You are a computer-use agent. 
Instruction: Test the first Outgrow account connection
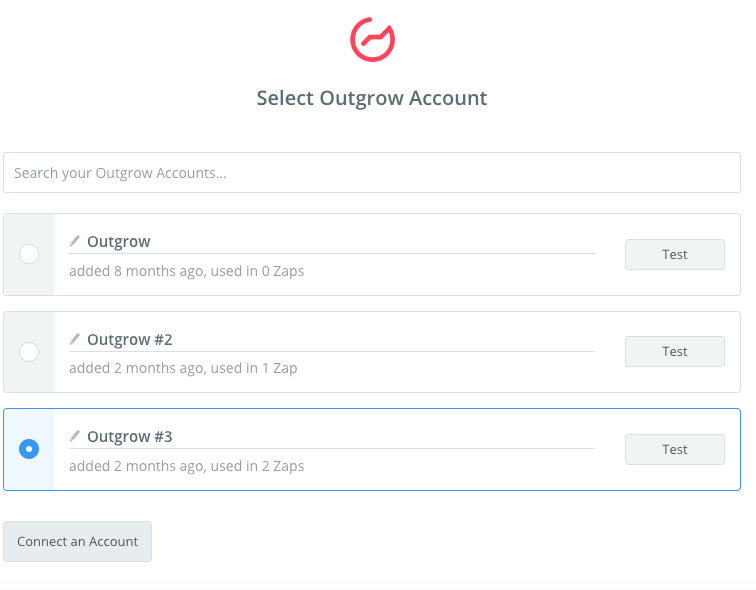[x=674, y=254]
